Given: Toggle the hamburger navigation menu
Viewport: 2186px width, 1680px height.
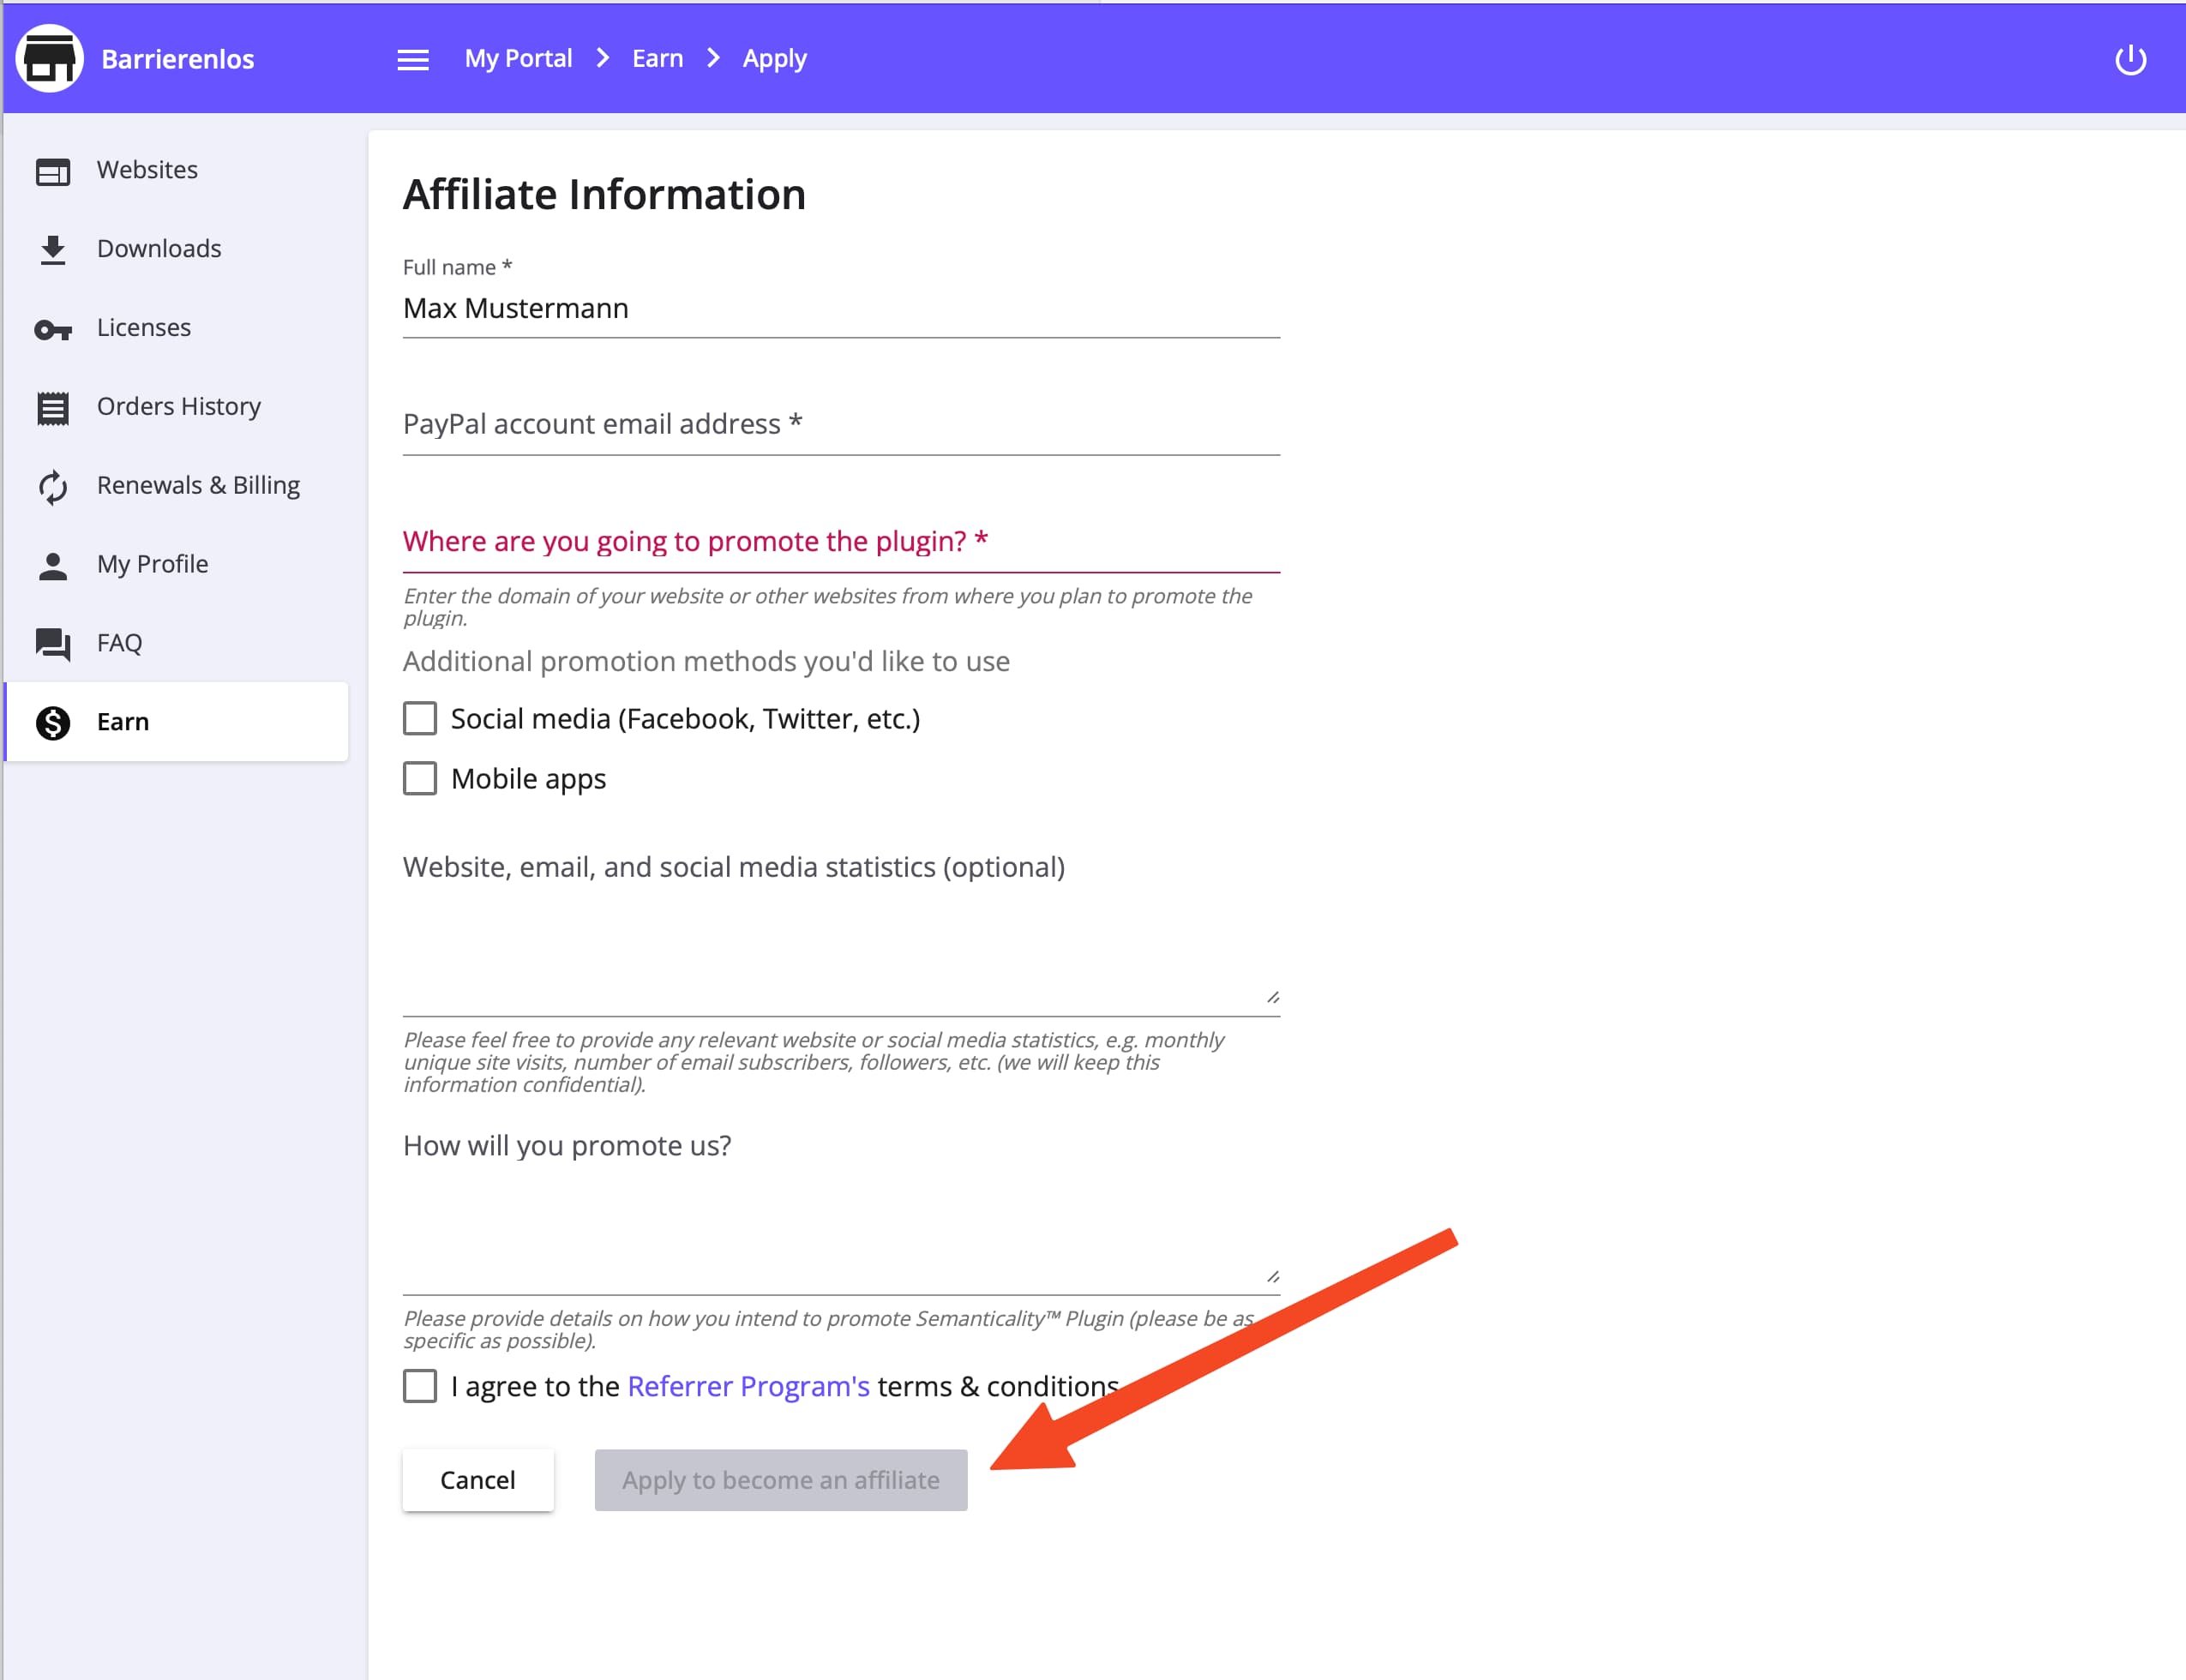Looking at the screenshot, I should (412, 58).
